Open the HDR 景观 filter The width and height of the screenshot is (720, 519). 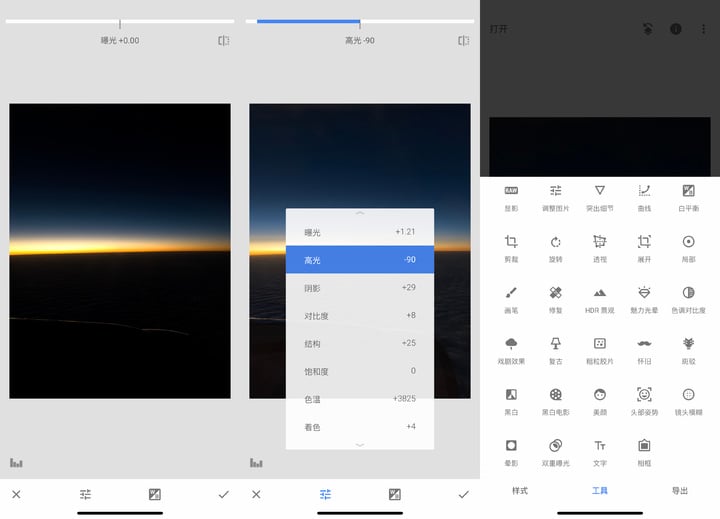599,298
